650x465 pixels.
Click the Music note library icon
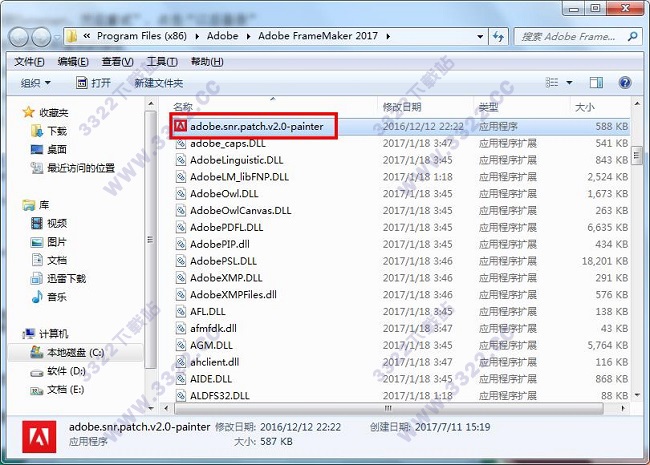tap(37, 296)
